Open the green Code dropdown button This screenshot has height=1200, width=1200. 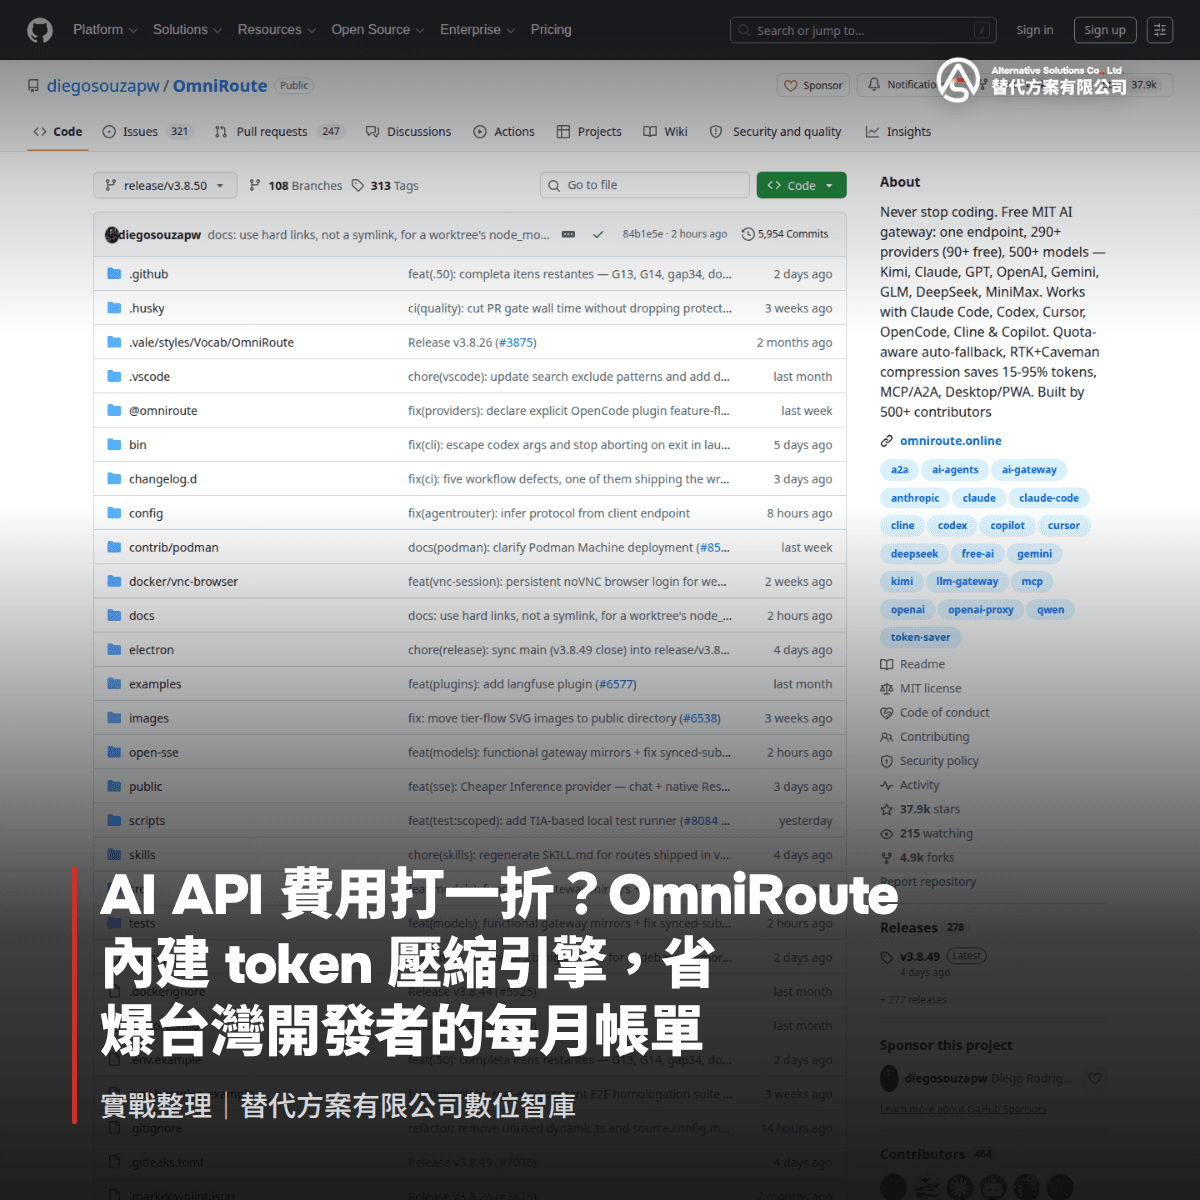point(802,185)
